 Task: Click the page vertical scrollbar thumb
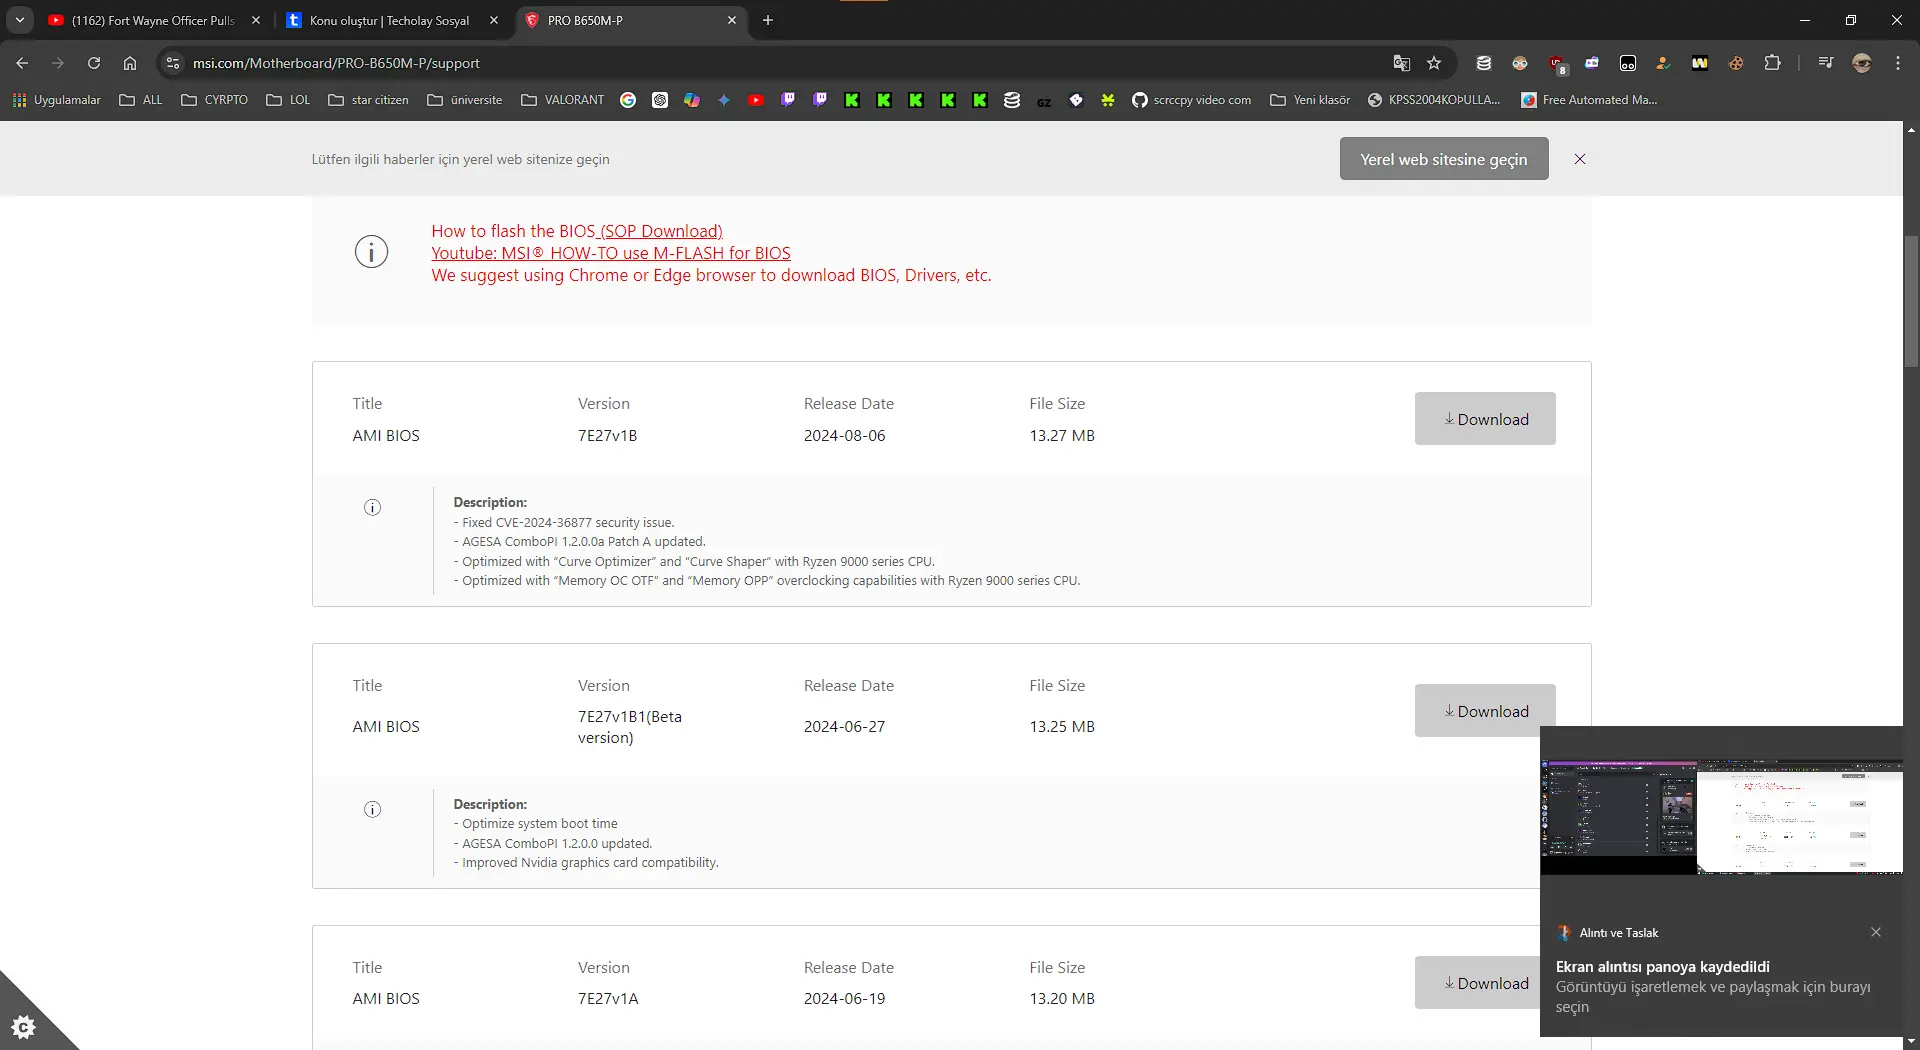(x=1911, y=301)
